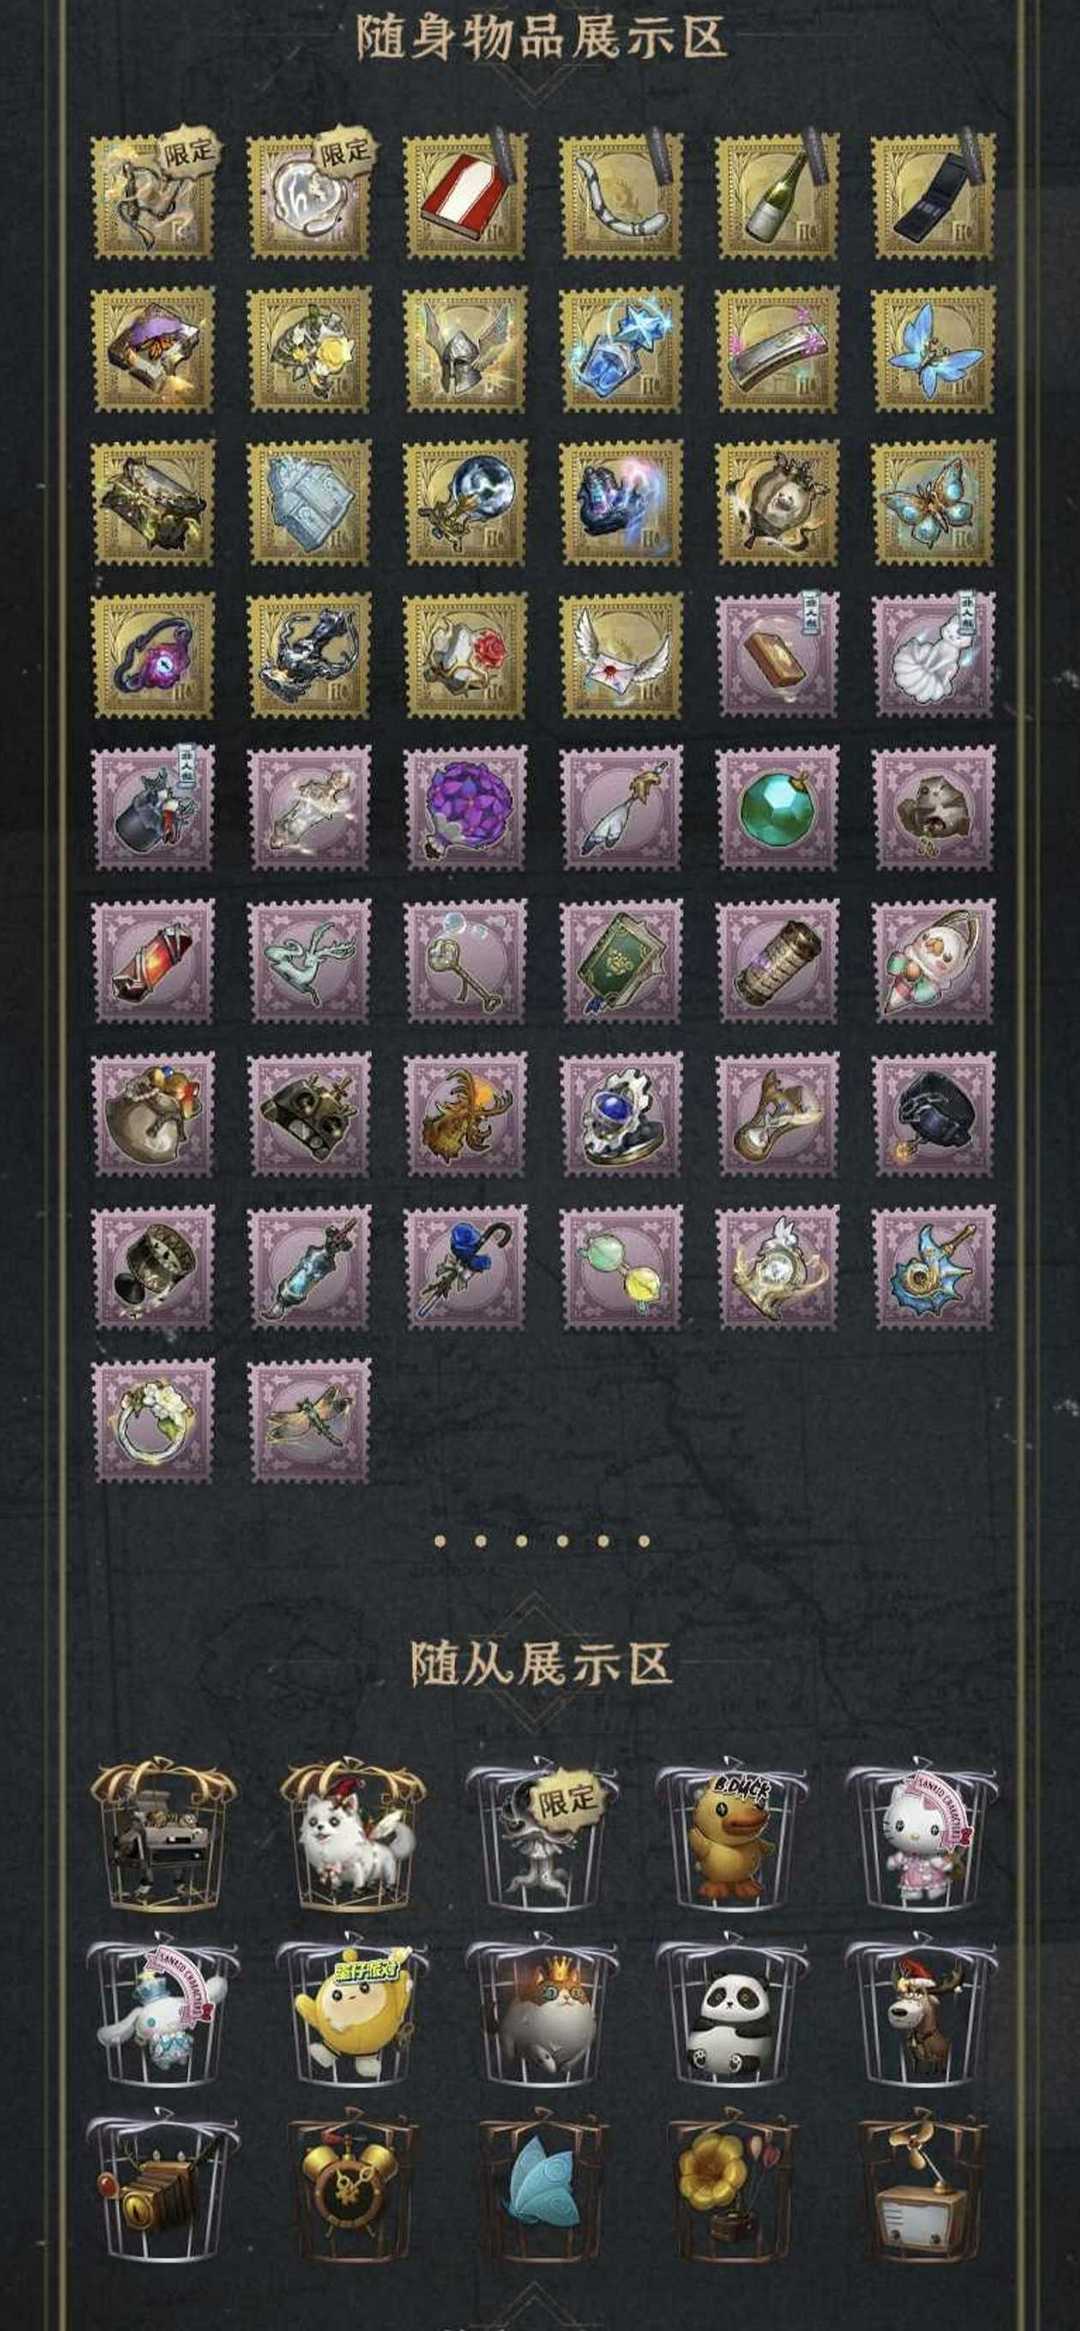This screenshot has height=2331, width=1080.
Task: Click the green gem ornament stamp
Action: click(778, 808)
